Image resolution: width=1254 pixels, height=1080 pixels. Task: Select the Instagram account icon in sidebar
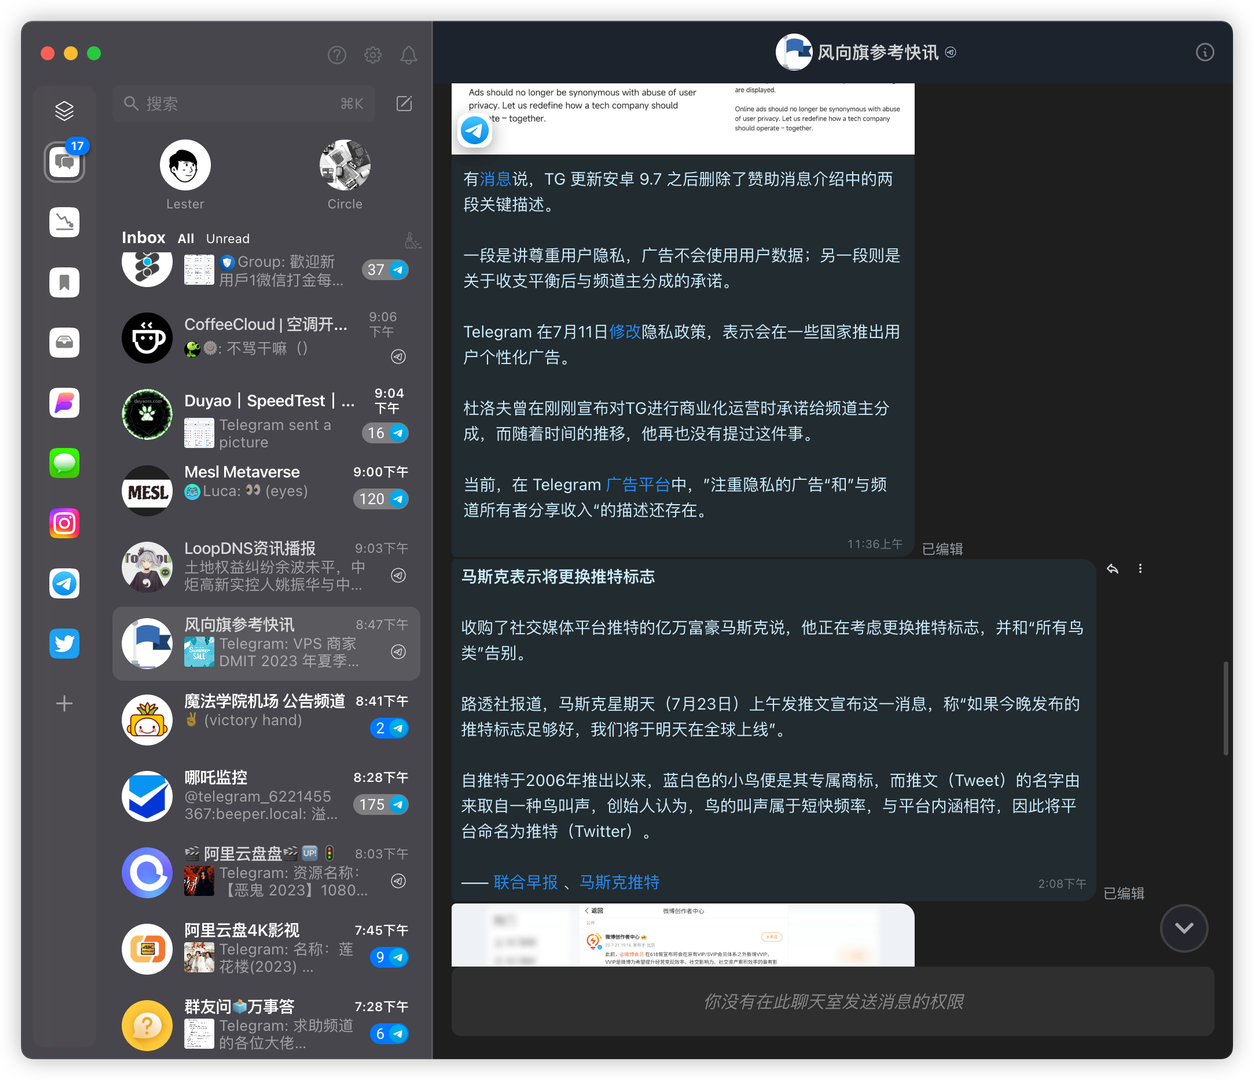(64, 523)
